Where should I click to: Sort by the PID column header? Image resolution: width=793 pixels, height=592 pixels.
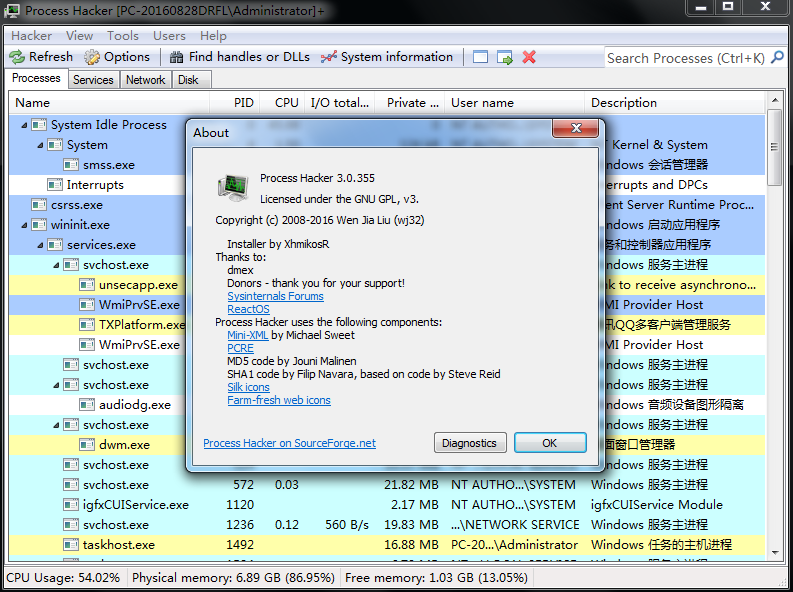(x=235, y=103)
